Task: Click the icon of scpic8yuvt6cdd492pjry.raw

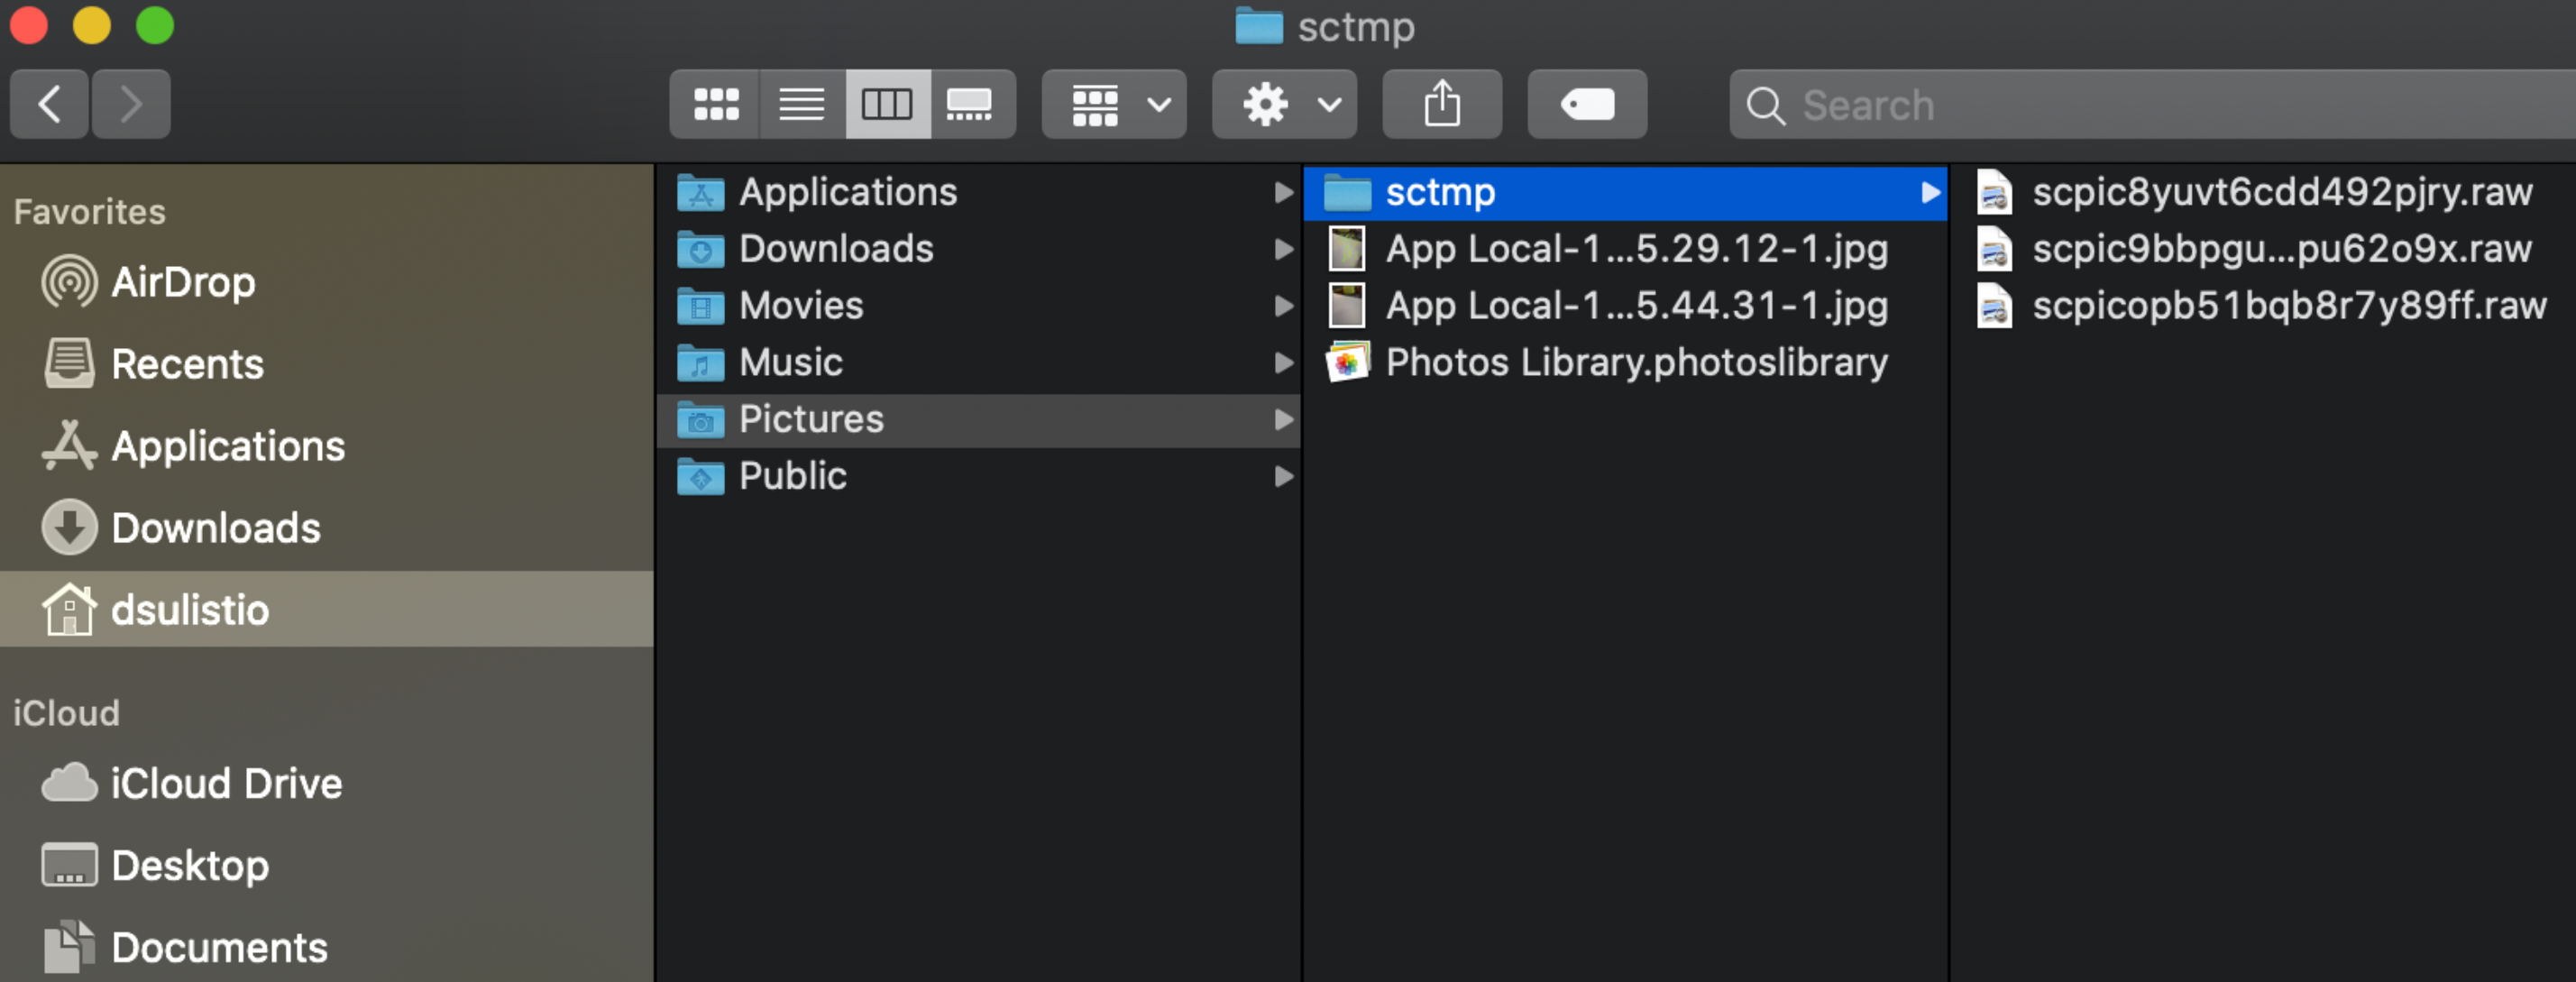Action: click(x=1994, y=192)
